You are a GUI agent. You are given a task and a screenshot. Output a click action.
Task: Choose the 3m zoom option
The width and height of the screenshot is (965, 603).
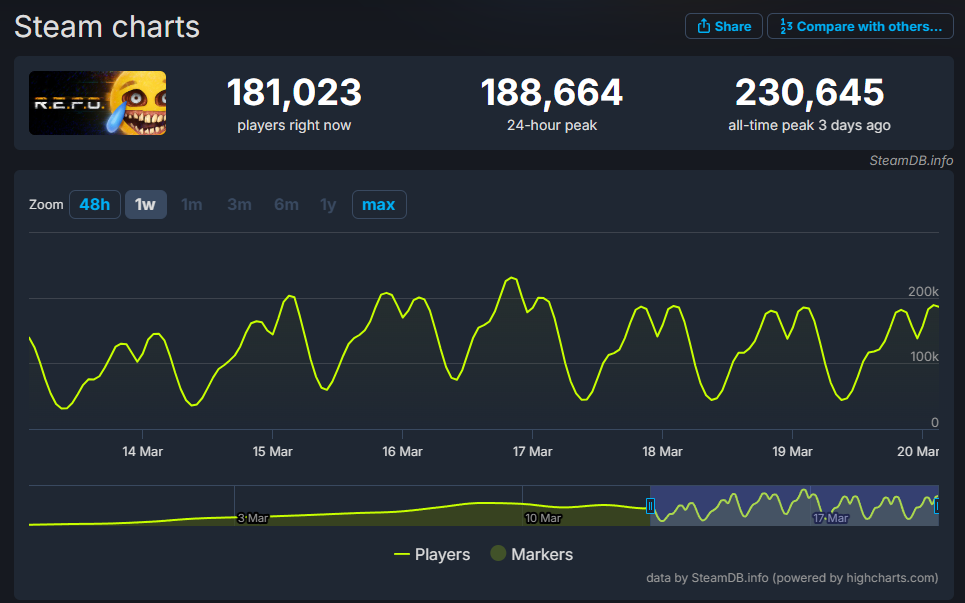(239, 204)
